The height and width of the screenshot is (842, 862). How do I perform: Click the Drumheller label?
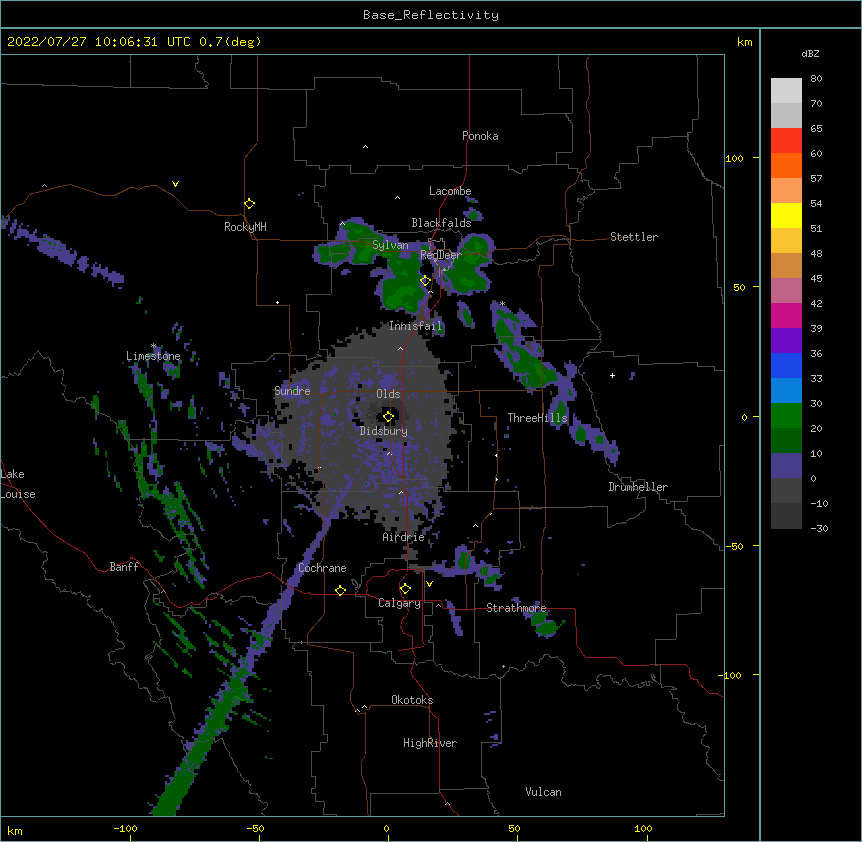[x=638, y=487]
